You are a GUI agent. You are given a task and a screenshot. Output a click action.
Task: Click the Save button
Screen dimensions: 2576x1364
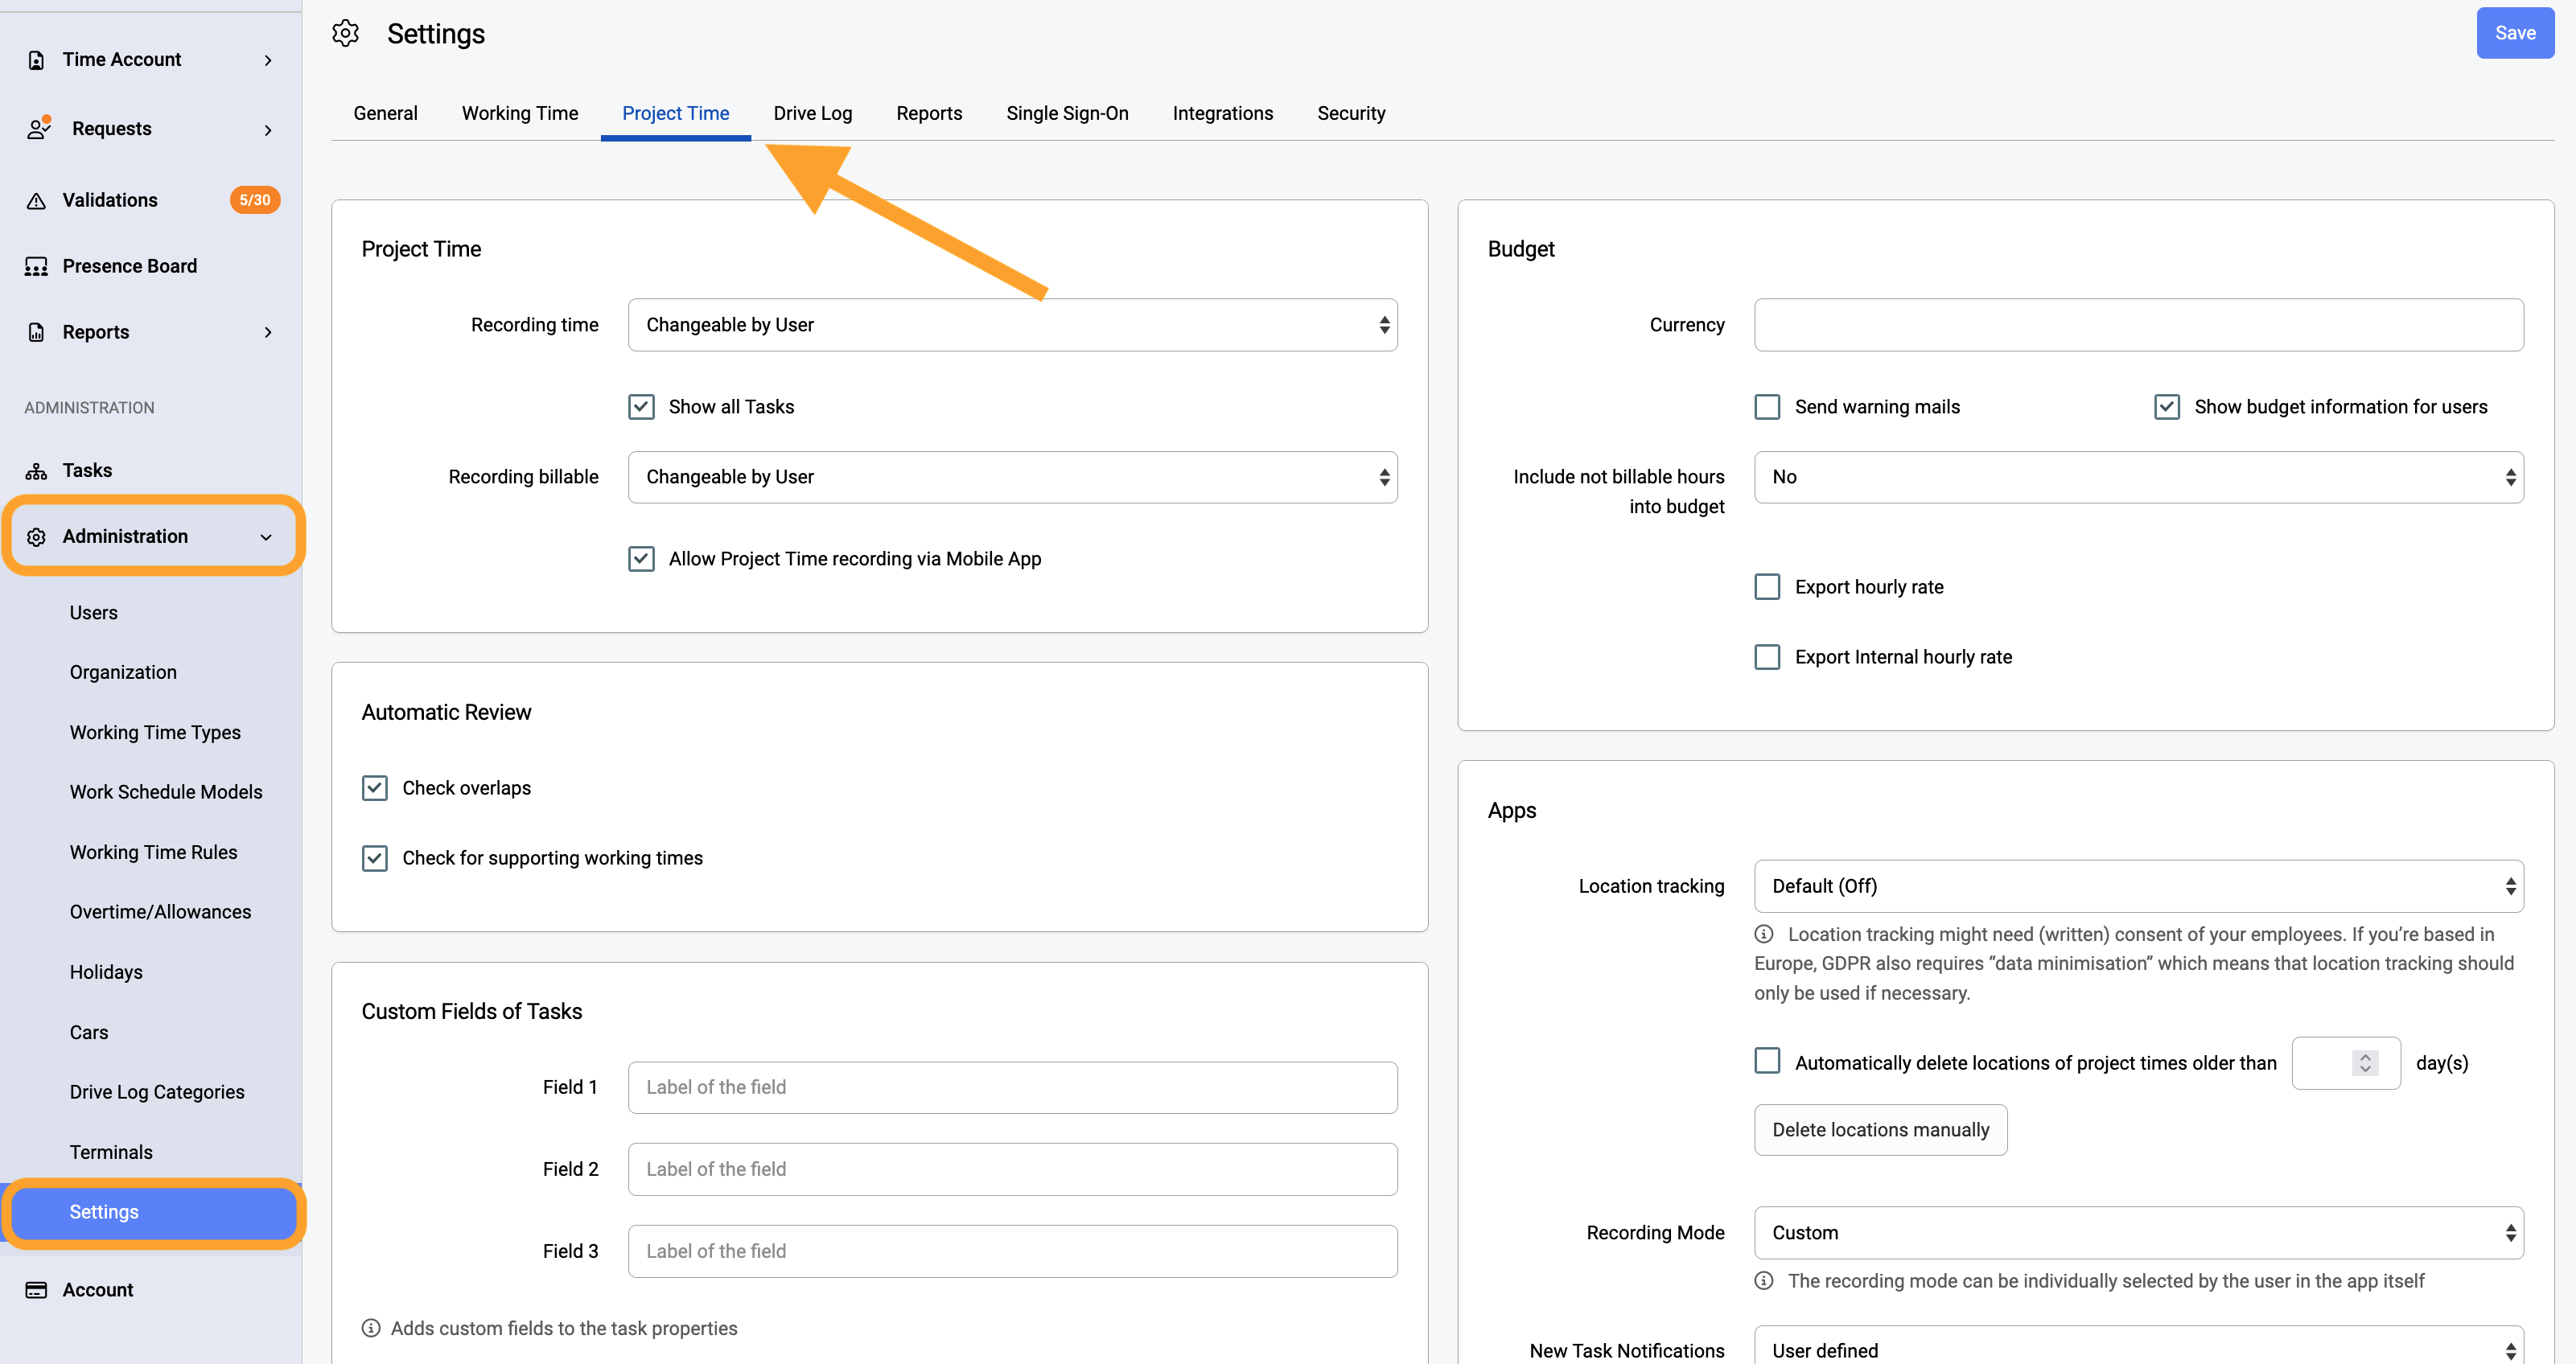pyautogui.click(x=2514, y=33)
